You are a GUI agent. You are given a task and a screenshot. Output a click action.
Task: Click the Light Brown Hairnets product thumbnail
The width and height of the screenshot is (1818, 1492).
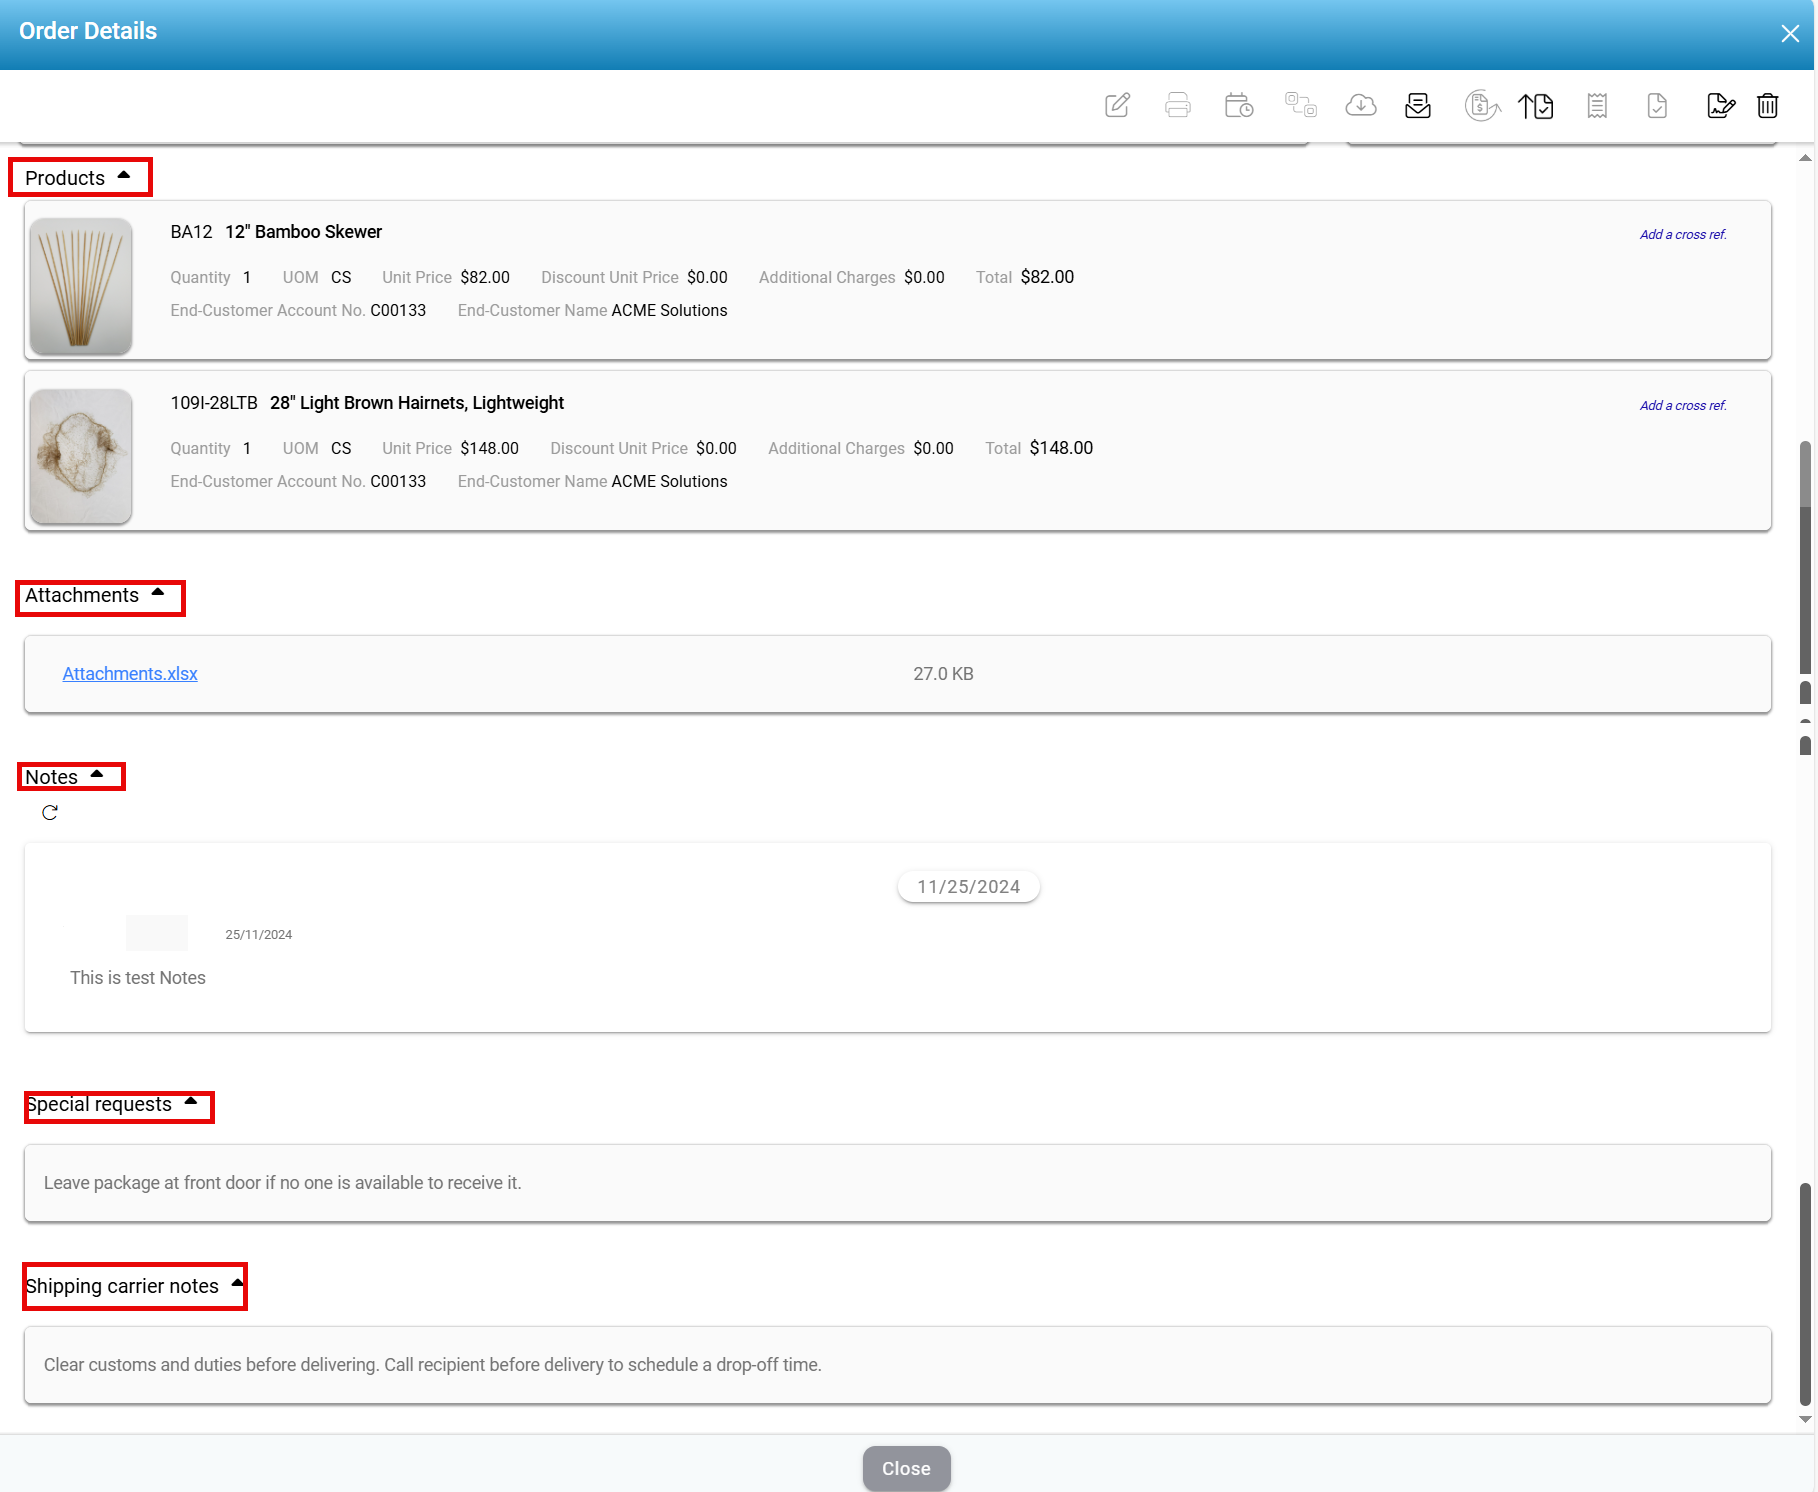click(81, 456)
